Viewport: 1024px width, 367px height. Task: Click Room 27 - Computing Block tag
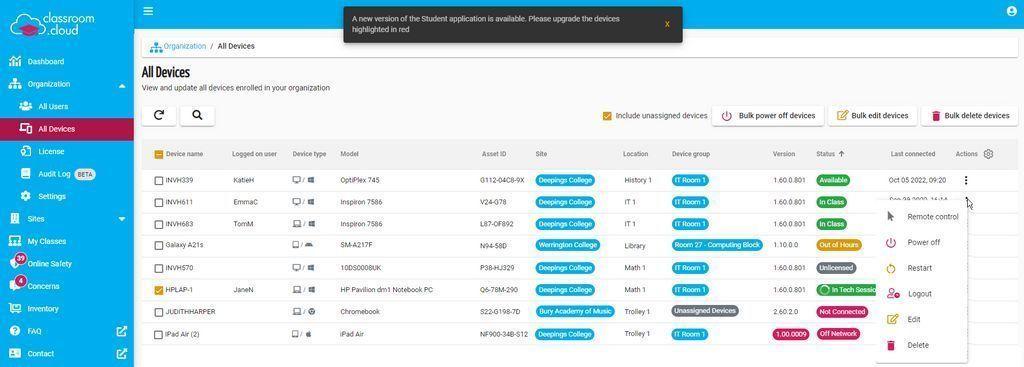(717, 246)
